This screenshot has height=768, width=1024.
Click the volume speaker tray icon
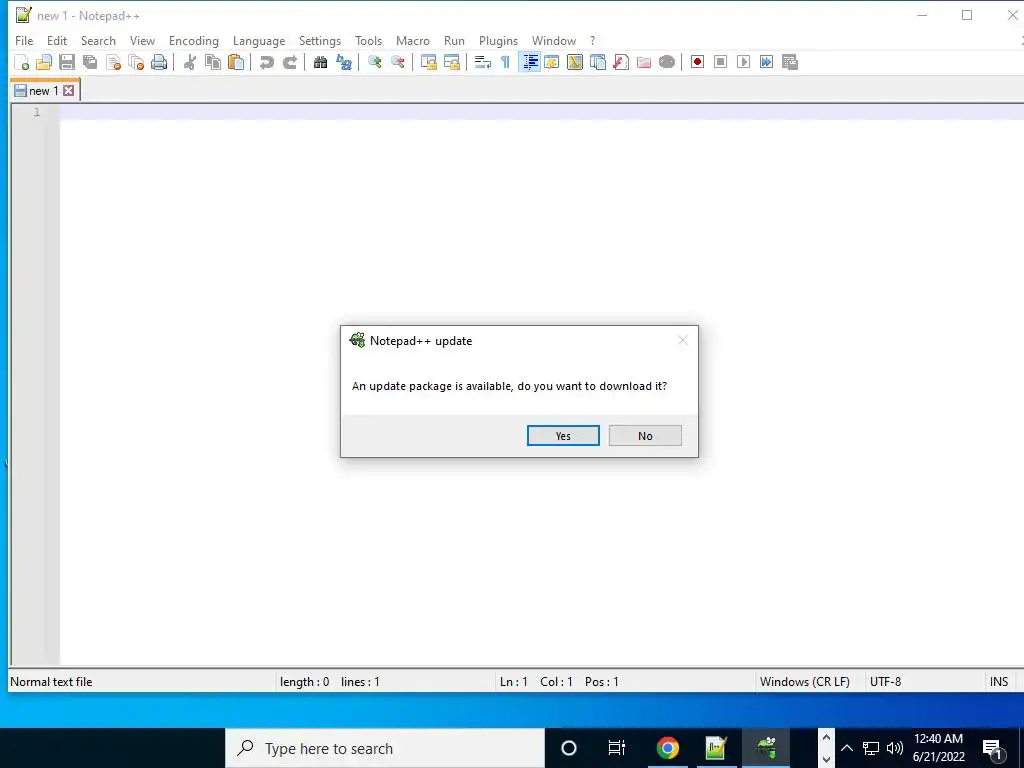[x=895, y=748]
